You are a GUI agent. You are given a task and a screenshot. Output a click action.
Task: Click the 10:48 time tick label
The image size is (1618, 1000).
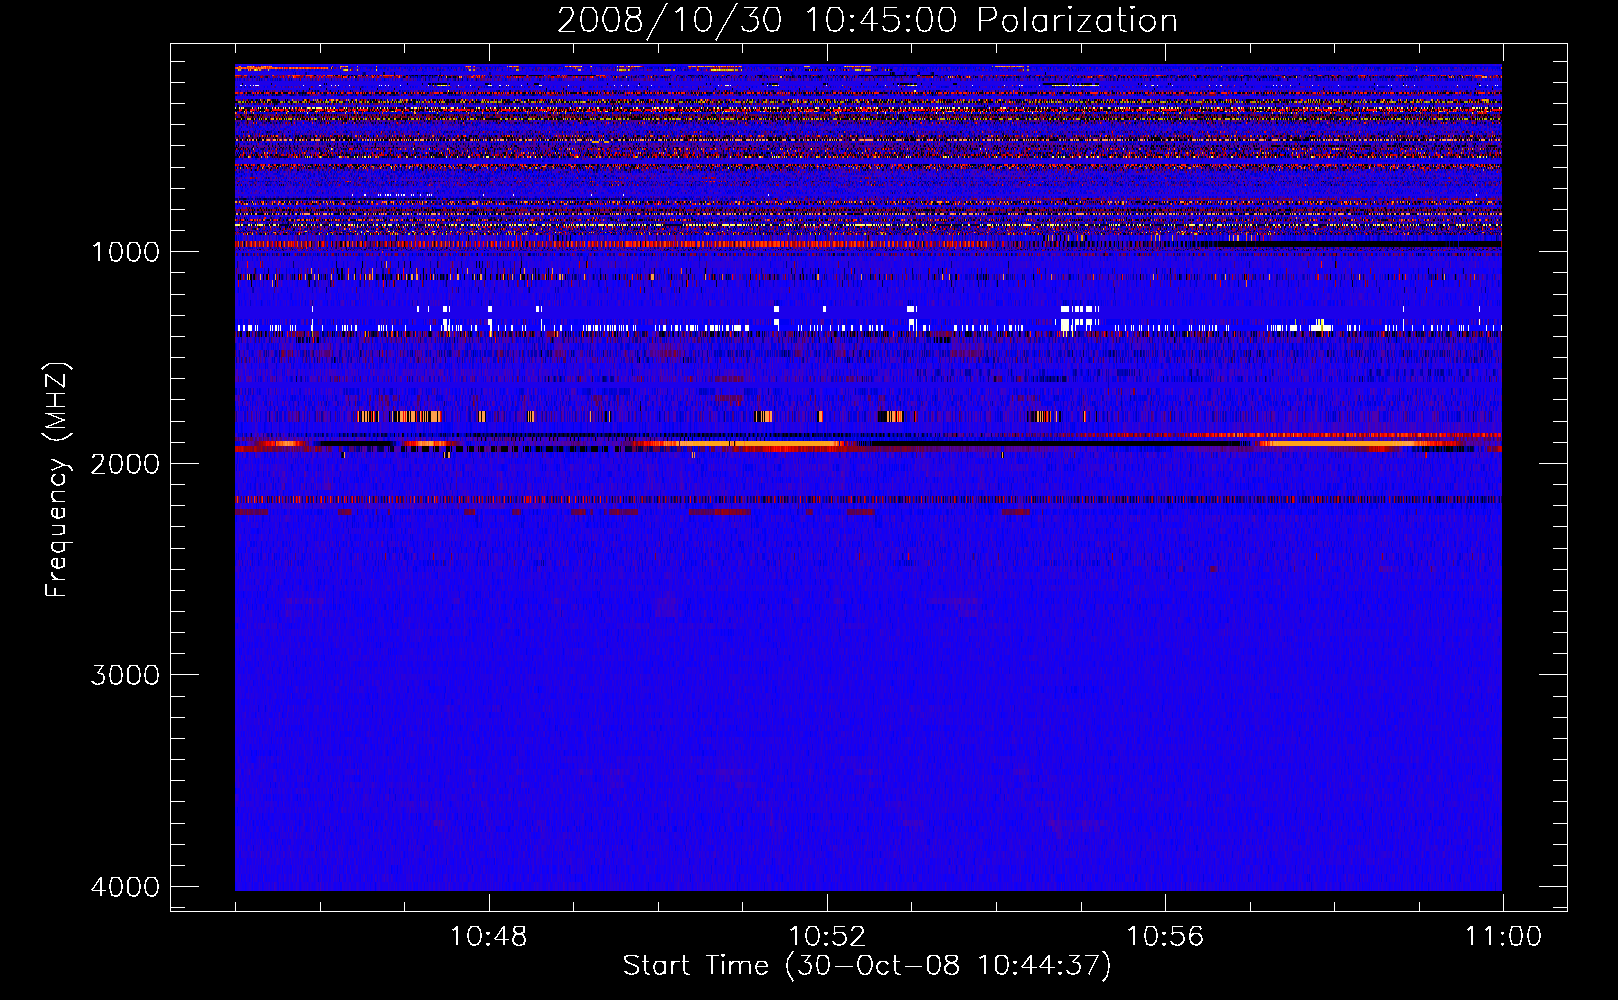click(489, 937)
